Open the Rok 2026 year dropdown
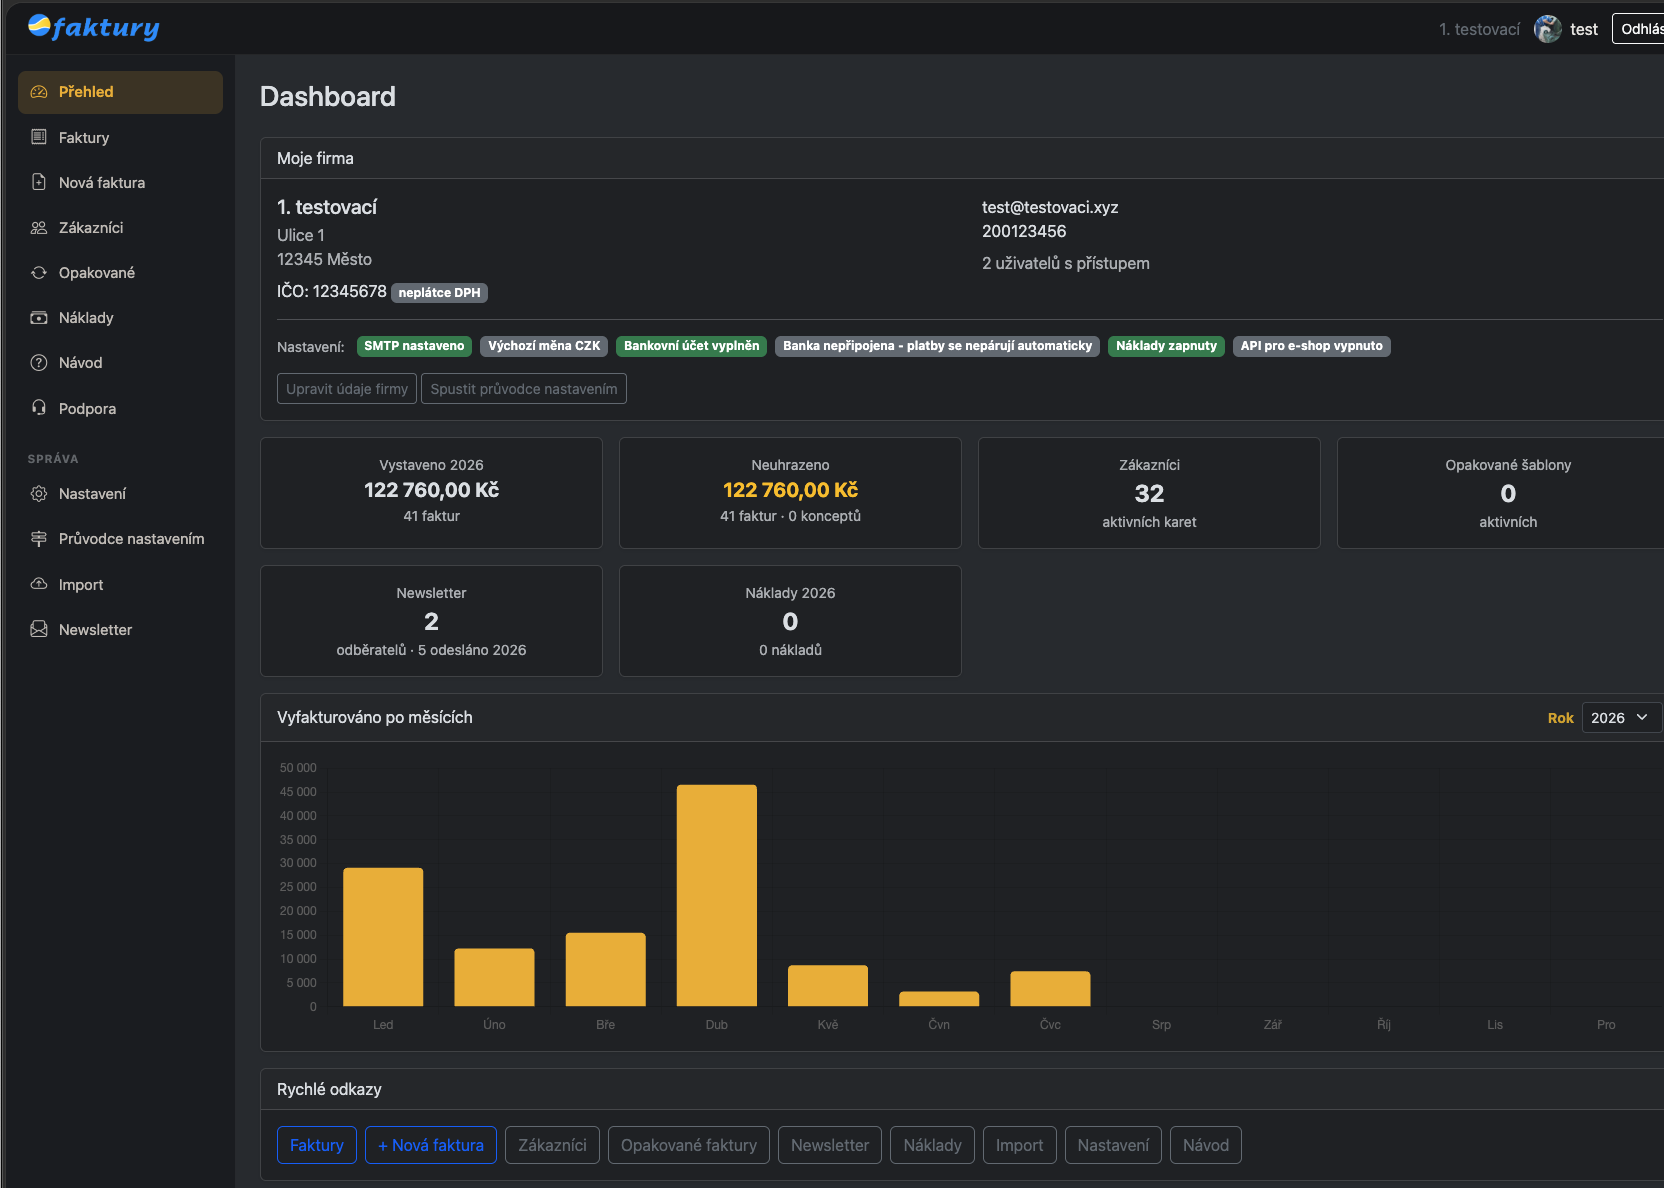Image resolution: width=1664 pixels, height=1188 pixels. point(1621,718)
